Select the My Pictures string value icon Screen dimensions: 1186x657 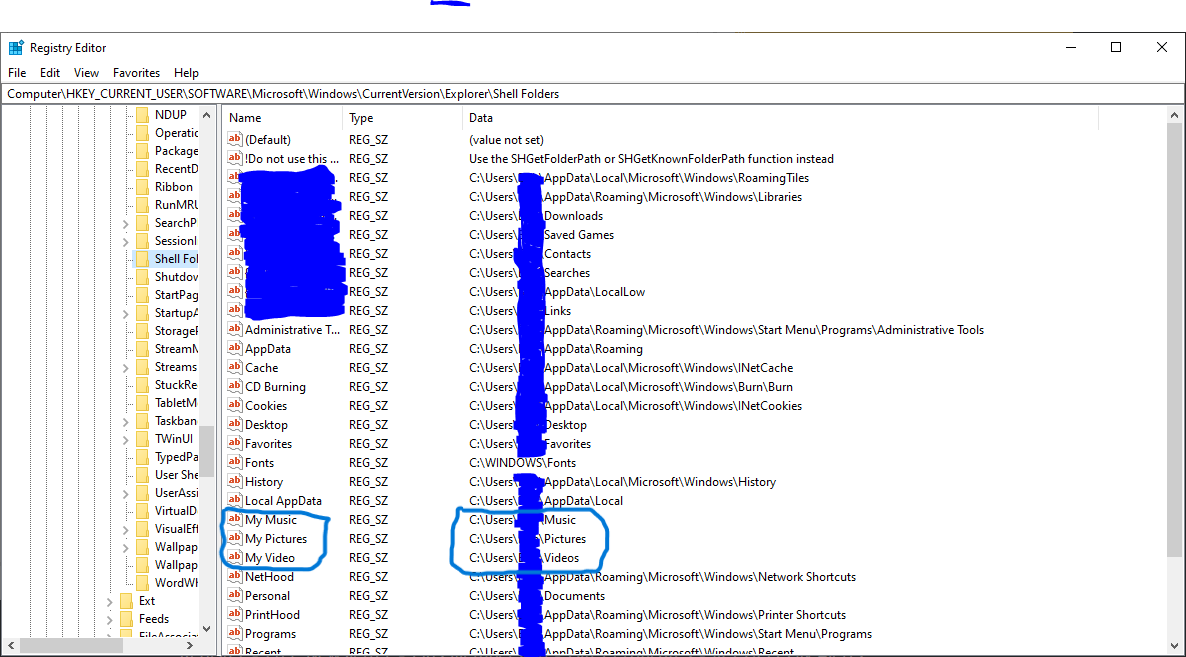pyautogui.click(x=235, y=539)
